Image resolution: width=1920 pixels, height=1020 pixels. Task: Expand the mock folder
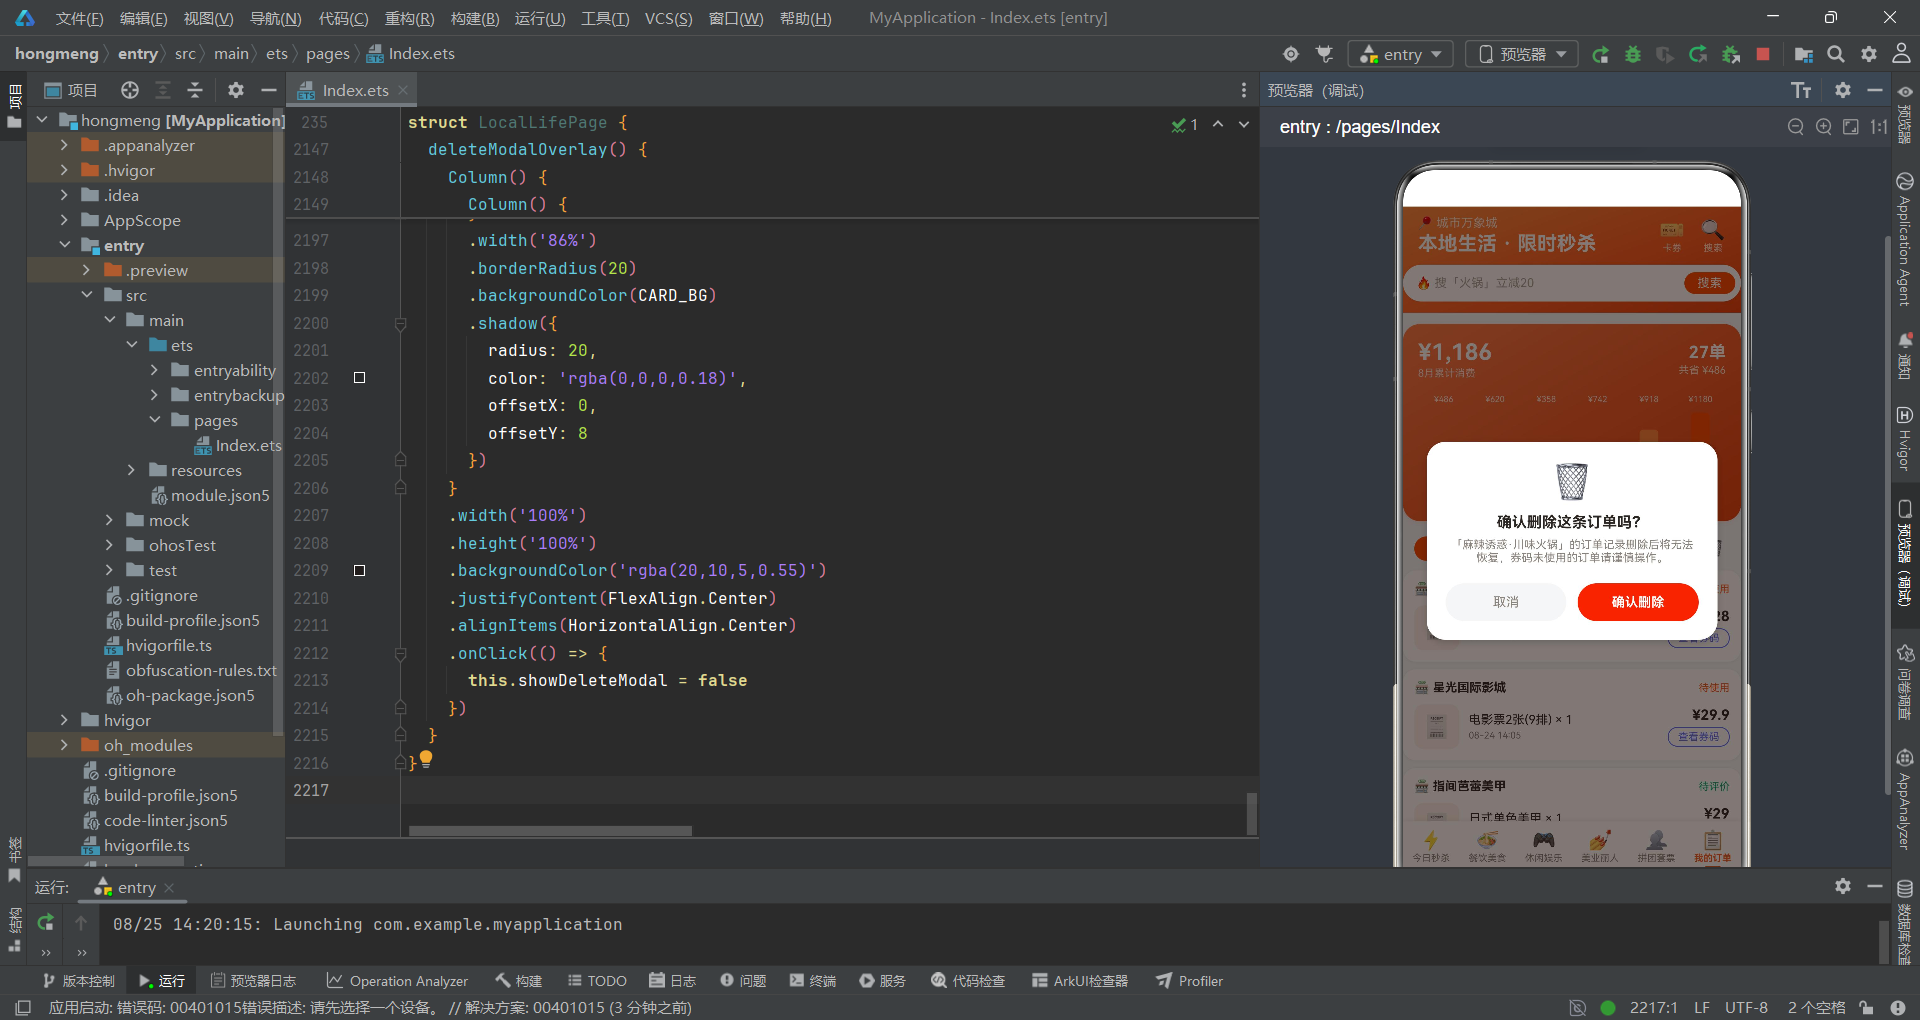coord(109,520)
